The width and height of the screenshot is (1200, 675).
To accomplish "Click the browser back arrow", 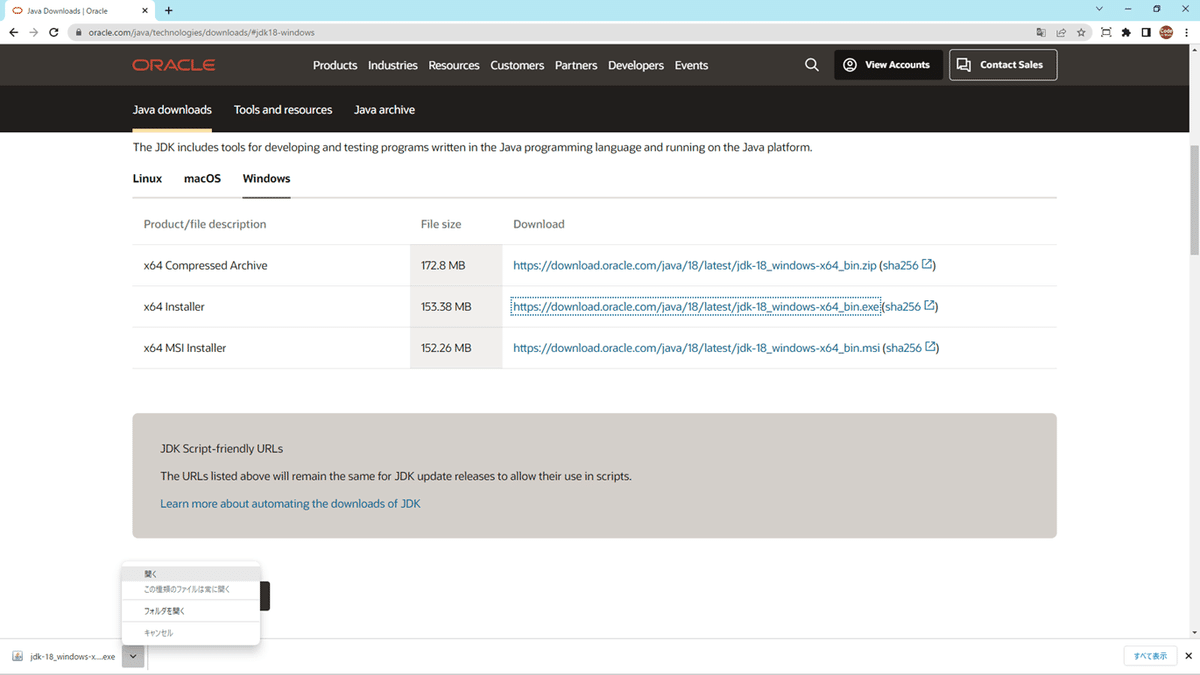I will [13, 32].
